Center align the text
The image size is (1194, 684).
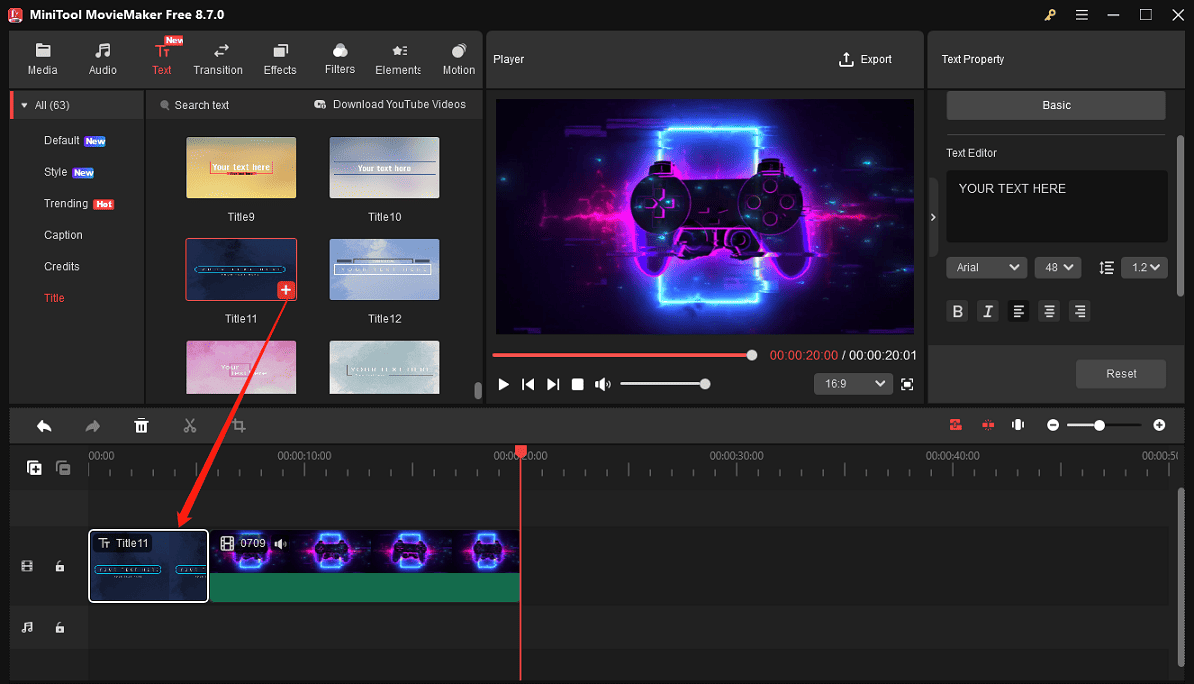1049,311
